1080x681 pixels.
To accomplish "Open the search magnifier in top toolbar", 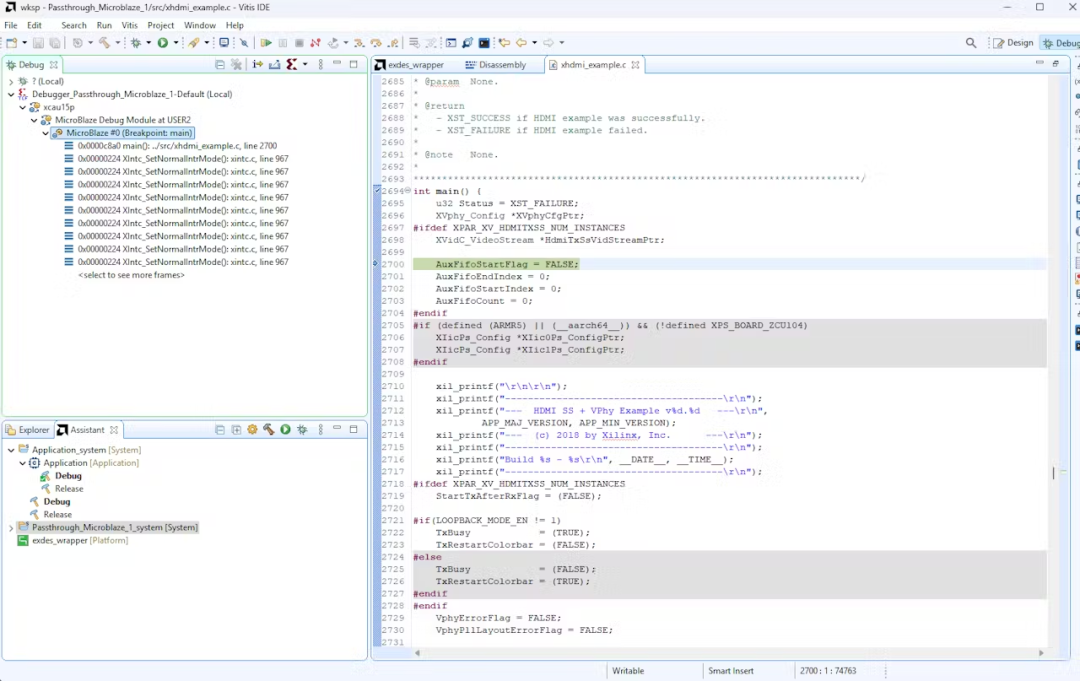I will 971,43.
